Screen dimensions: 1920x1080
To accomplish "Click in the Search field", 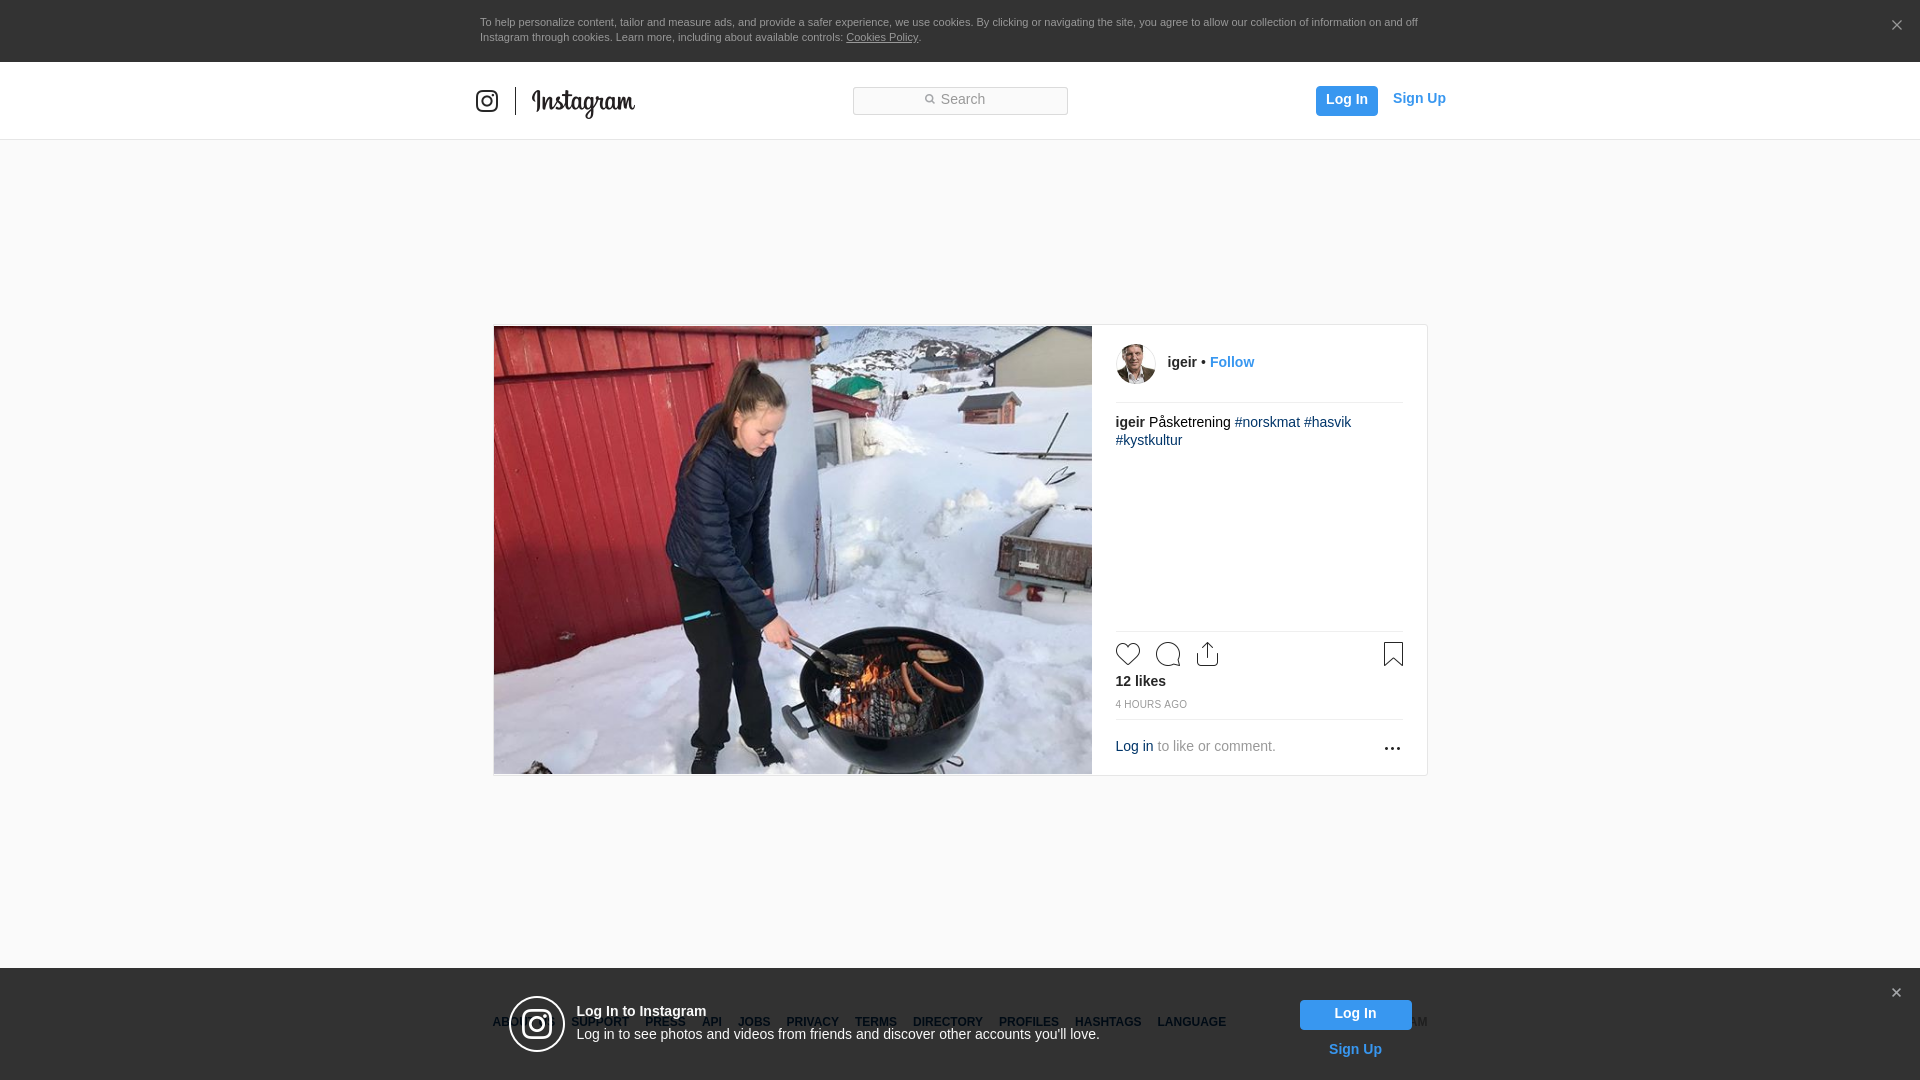I will pos(960,100).
